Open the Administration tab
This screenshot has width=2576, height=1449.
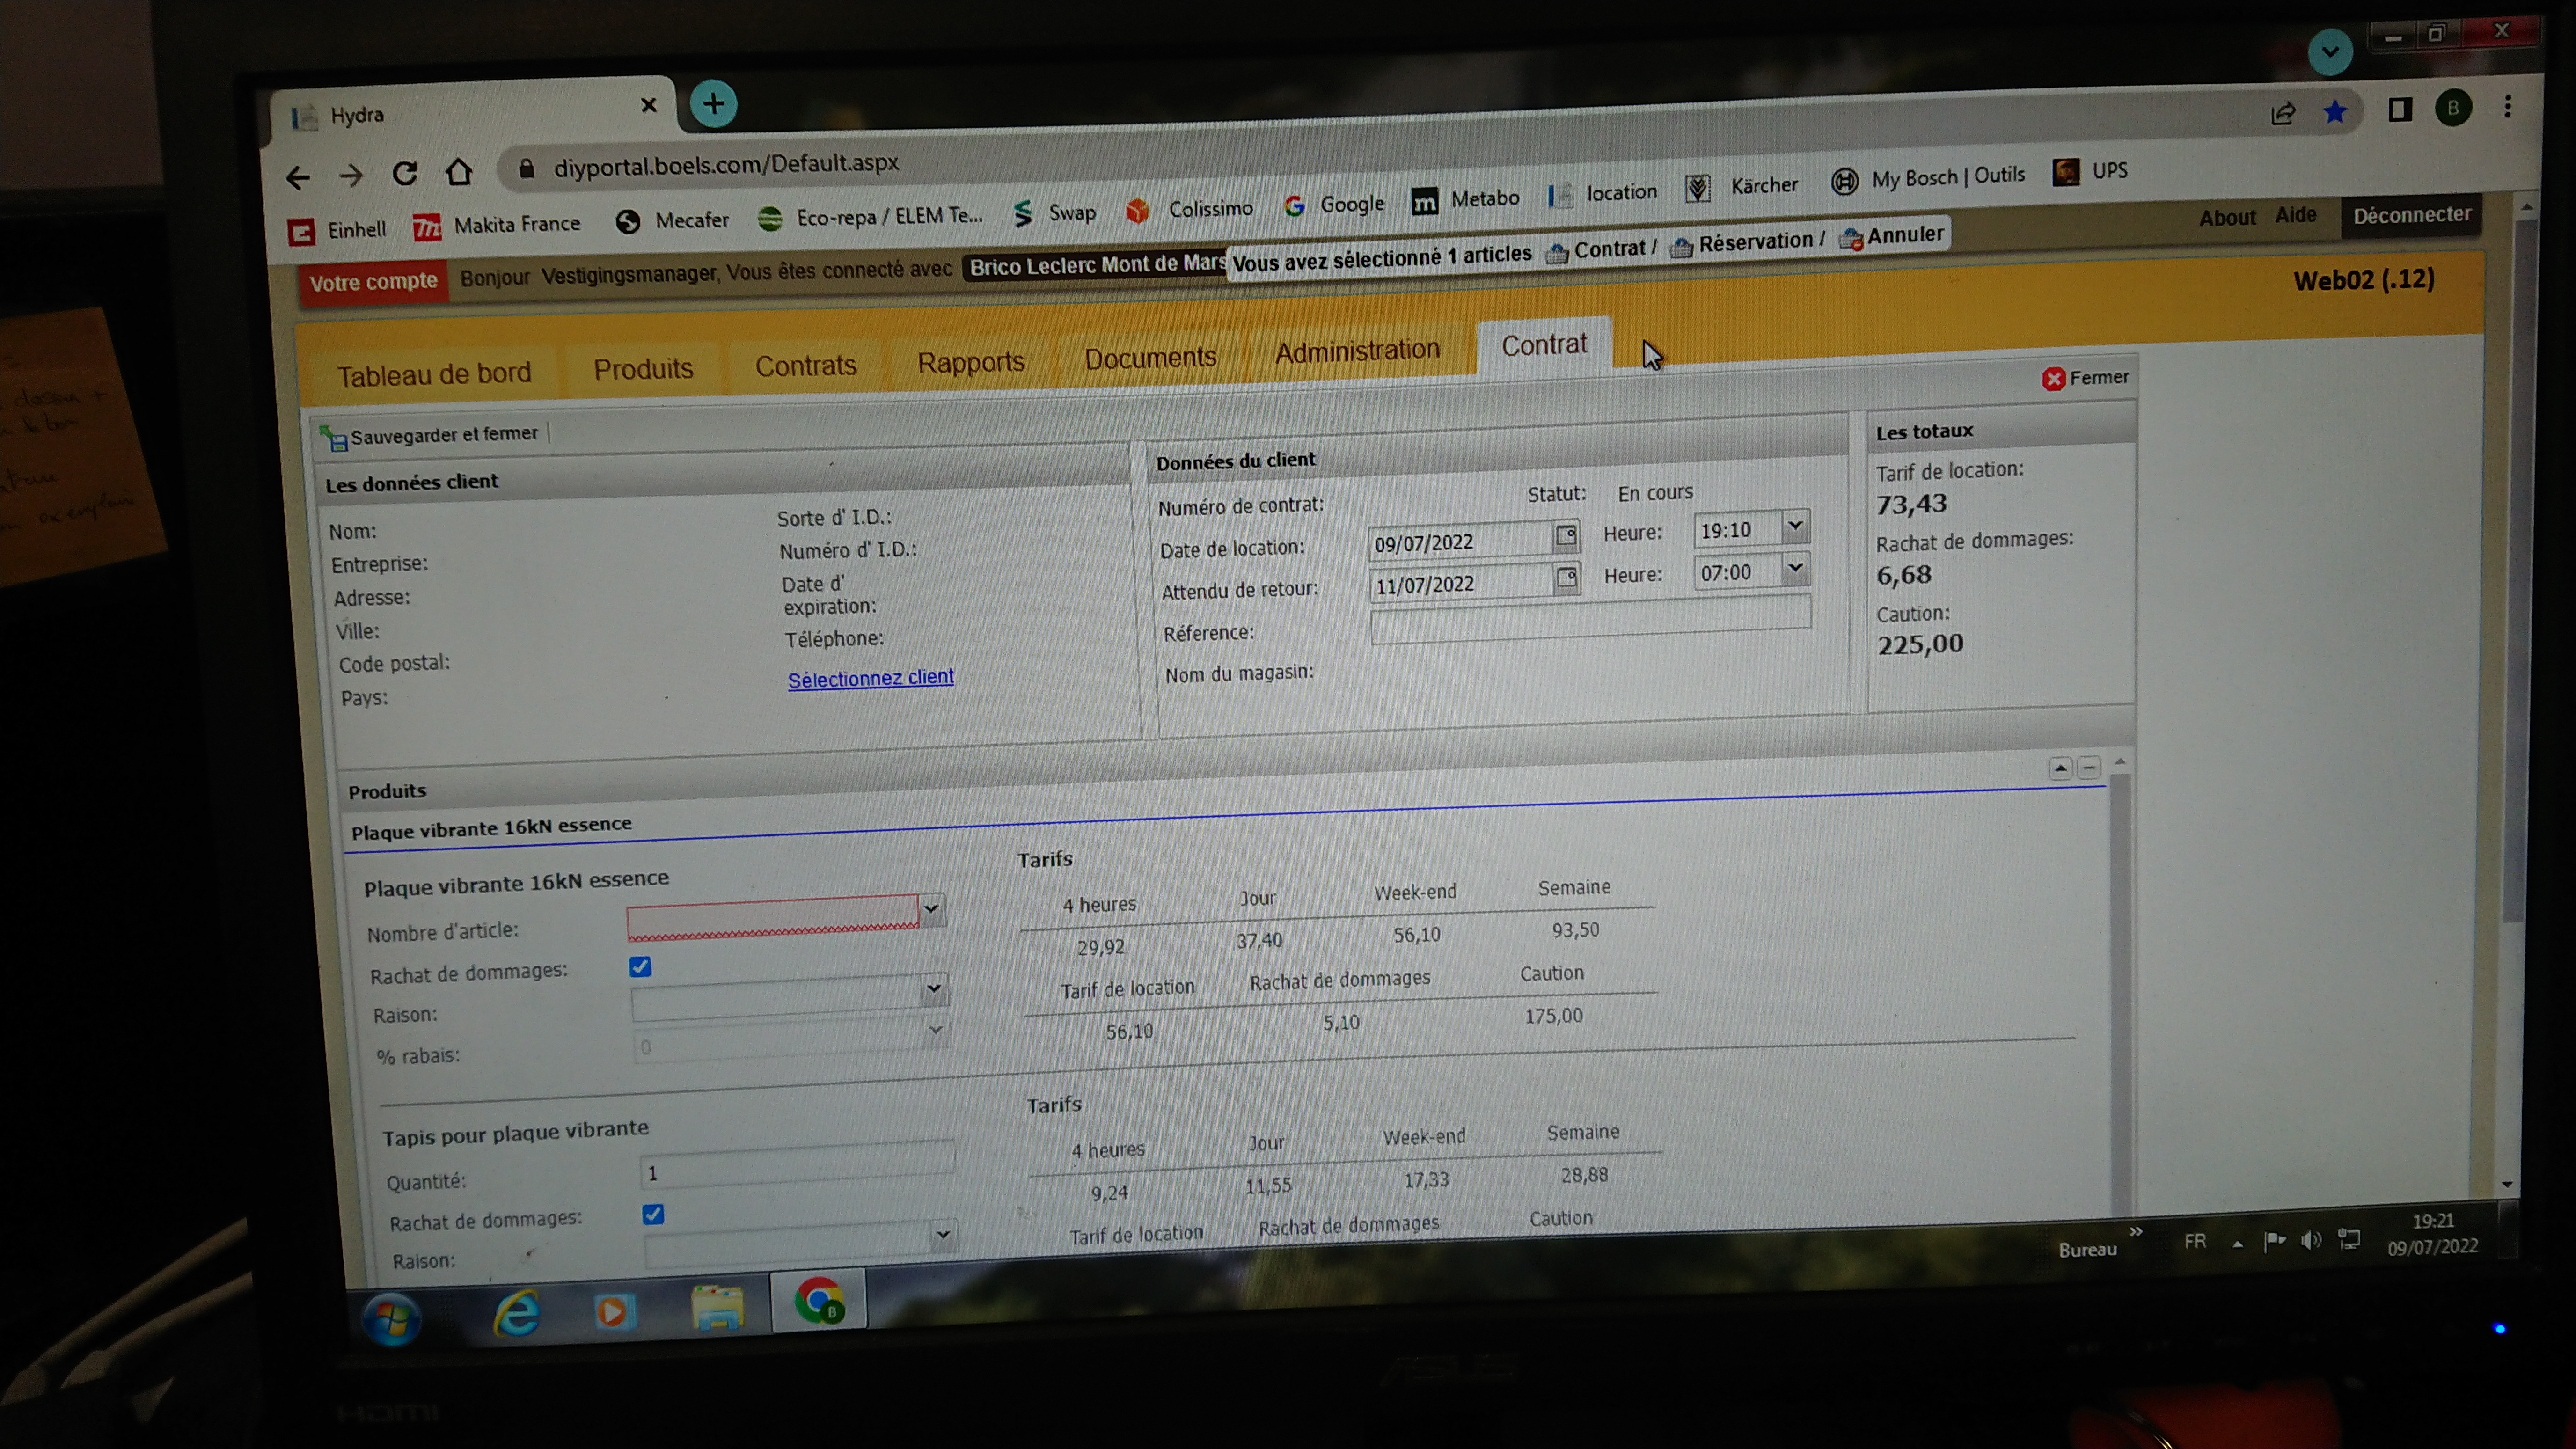(x=1356, y=351)
